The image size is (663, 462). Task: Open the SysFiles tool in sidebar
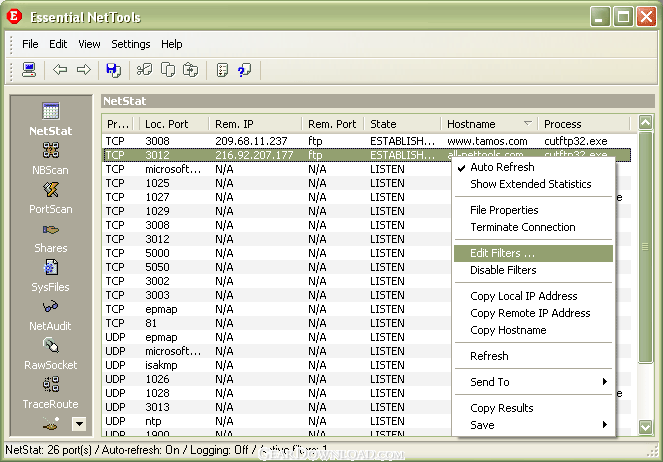pyautogui.click(x=51, y=276)
